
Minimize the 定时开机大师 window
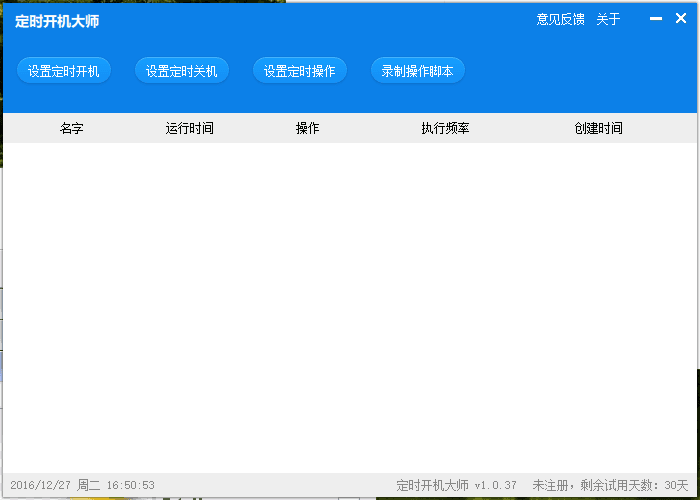coord(656,19)
